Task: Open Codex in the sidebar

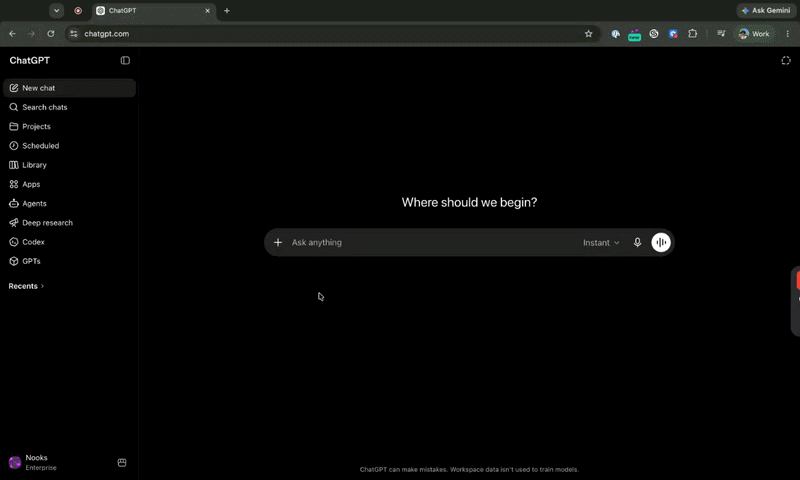Action: pos(69,242)
